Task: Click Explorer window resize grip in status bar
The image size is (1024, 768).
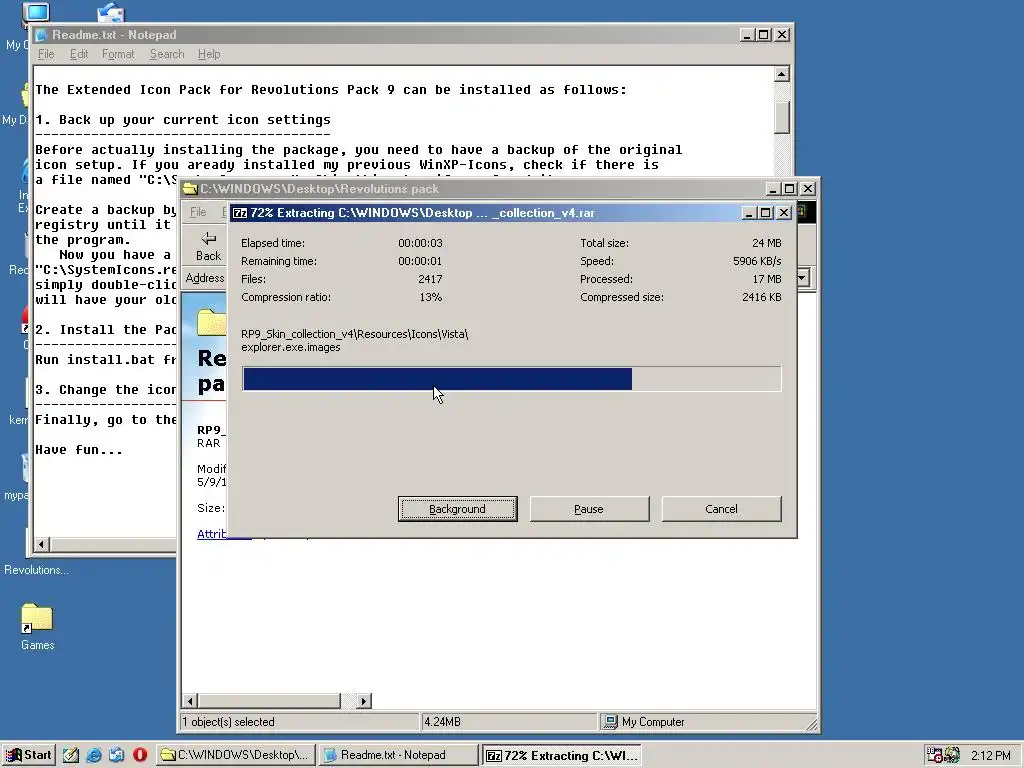Action: pos(811,724)
